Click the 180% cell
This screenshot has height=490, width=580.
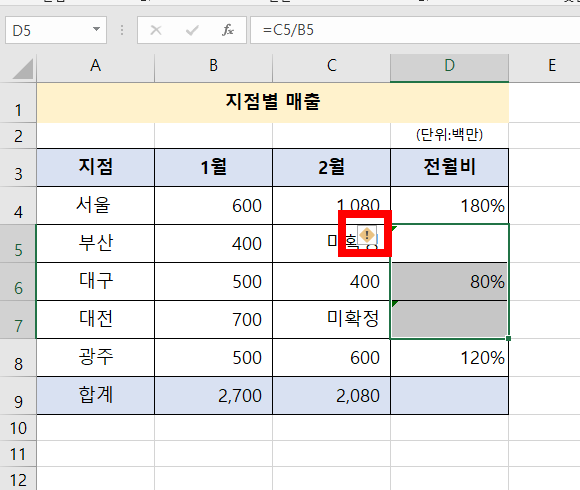click(x=449, y=206)
